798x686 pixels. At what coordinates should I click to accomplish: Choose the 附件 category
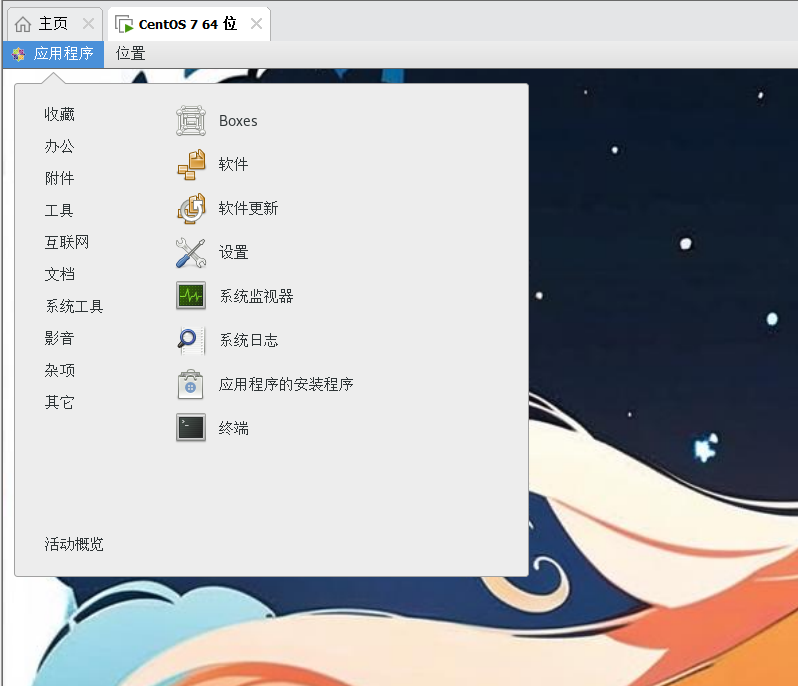60,179
